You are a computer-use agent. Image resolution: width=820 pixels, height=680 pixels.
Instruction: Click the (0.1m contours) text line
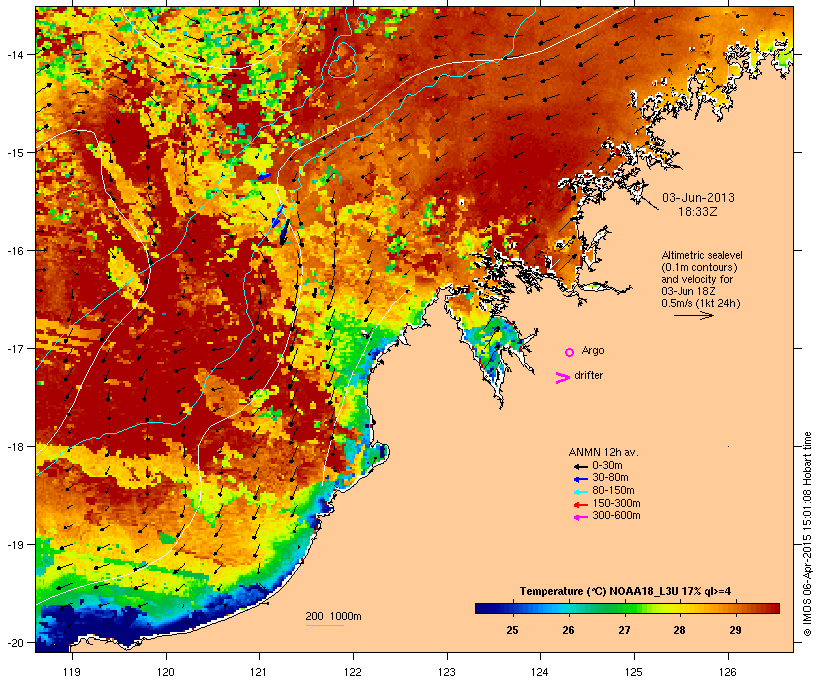point(699,267)
